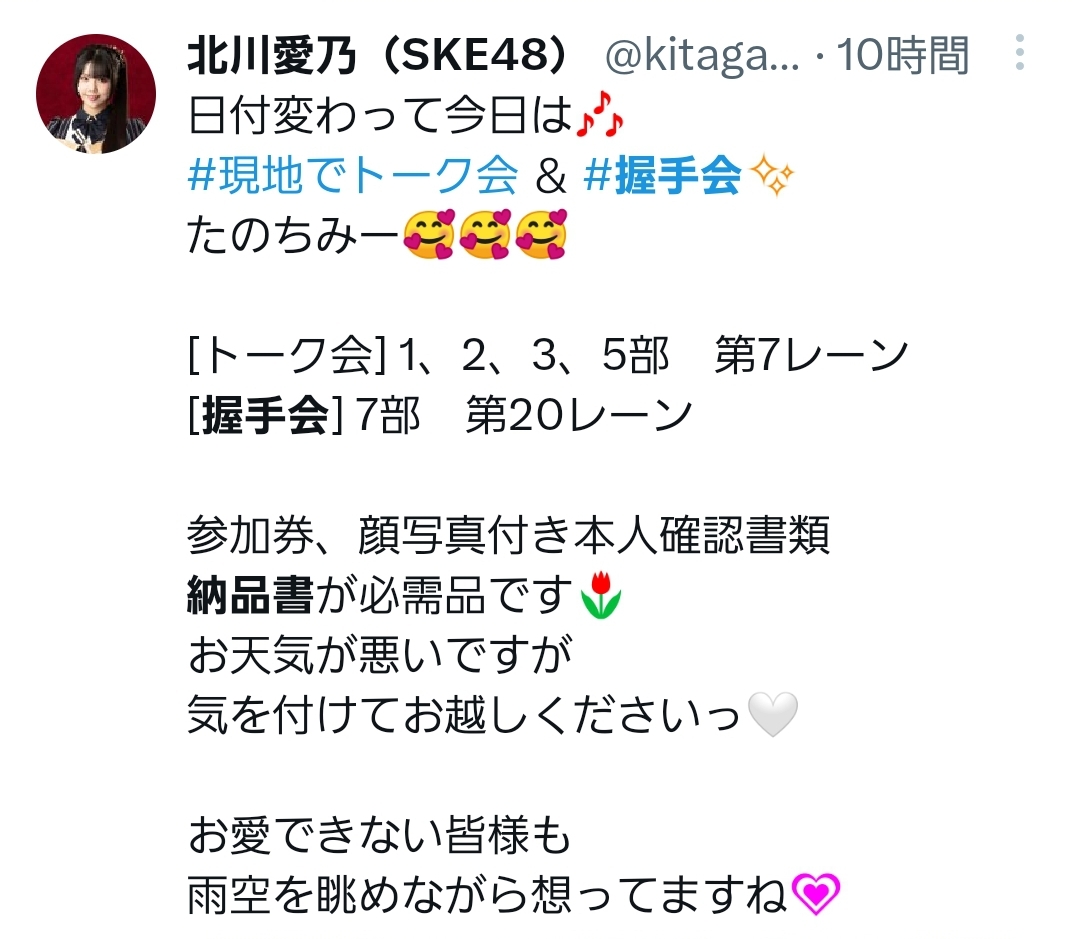Open the @kitaga... username handle
Image resolution: width=1080 pixels, height=939 pixels.
702,56
